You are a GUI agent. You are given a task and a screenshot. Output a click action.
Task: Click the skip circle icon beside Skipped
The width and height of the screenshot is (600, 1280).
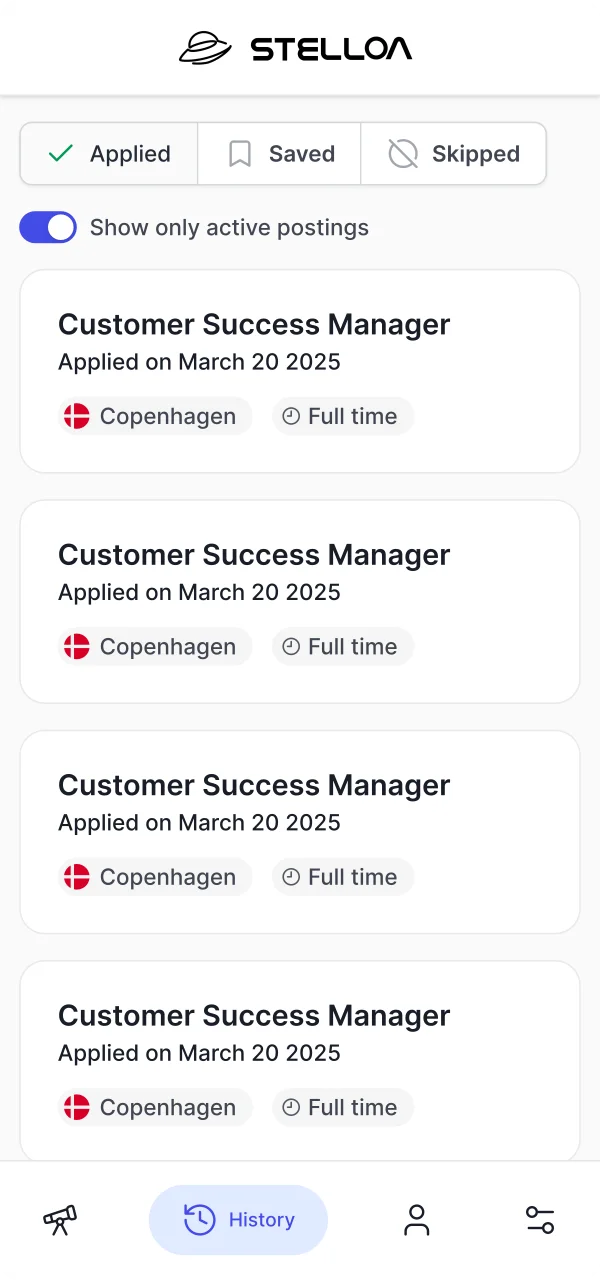coord(402,153)
